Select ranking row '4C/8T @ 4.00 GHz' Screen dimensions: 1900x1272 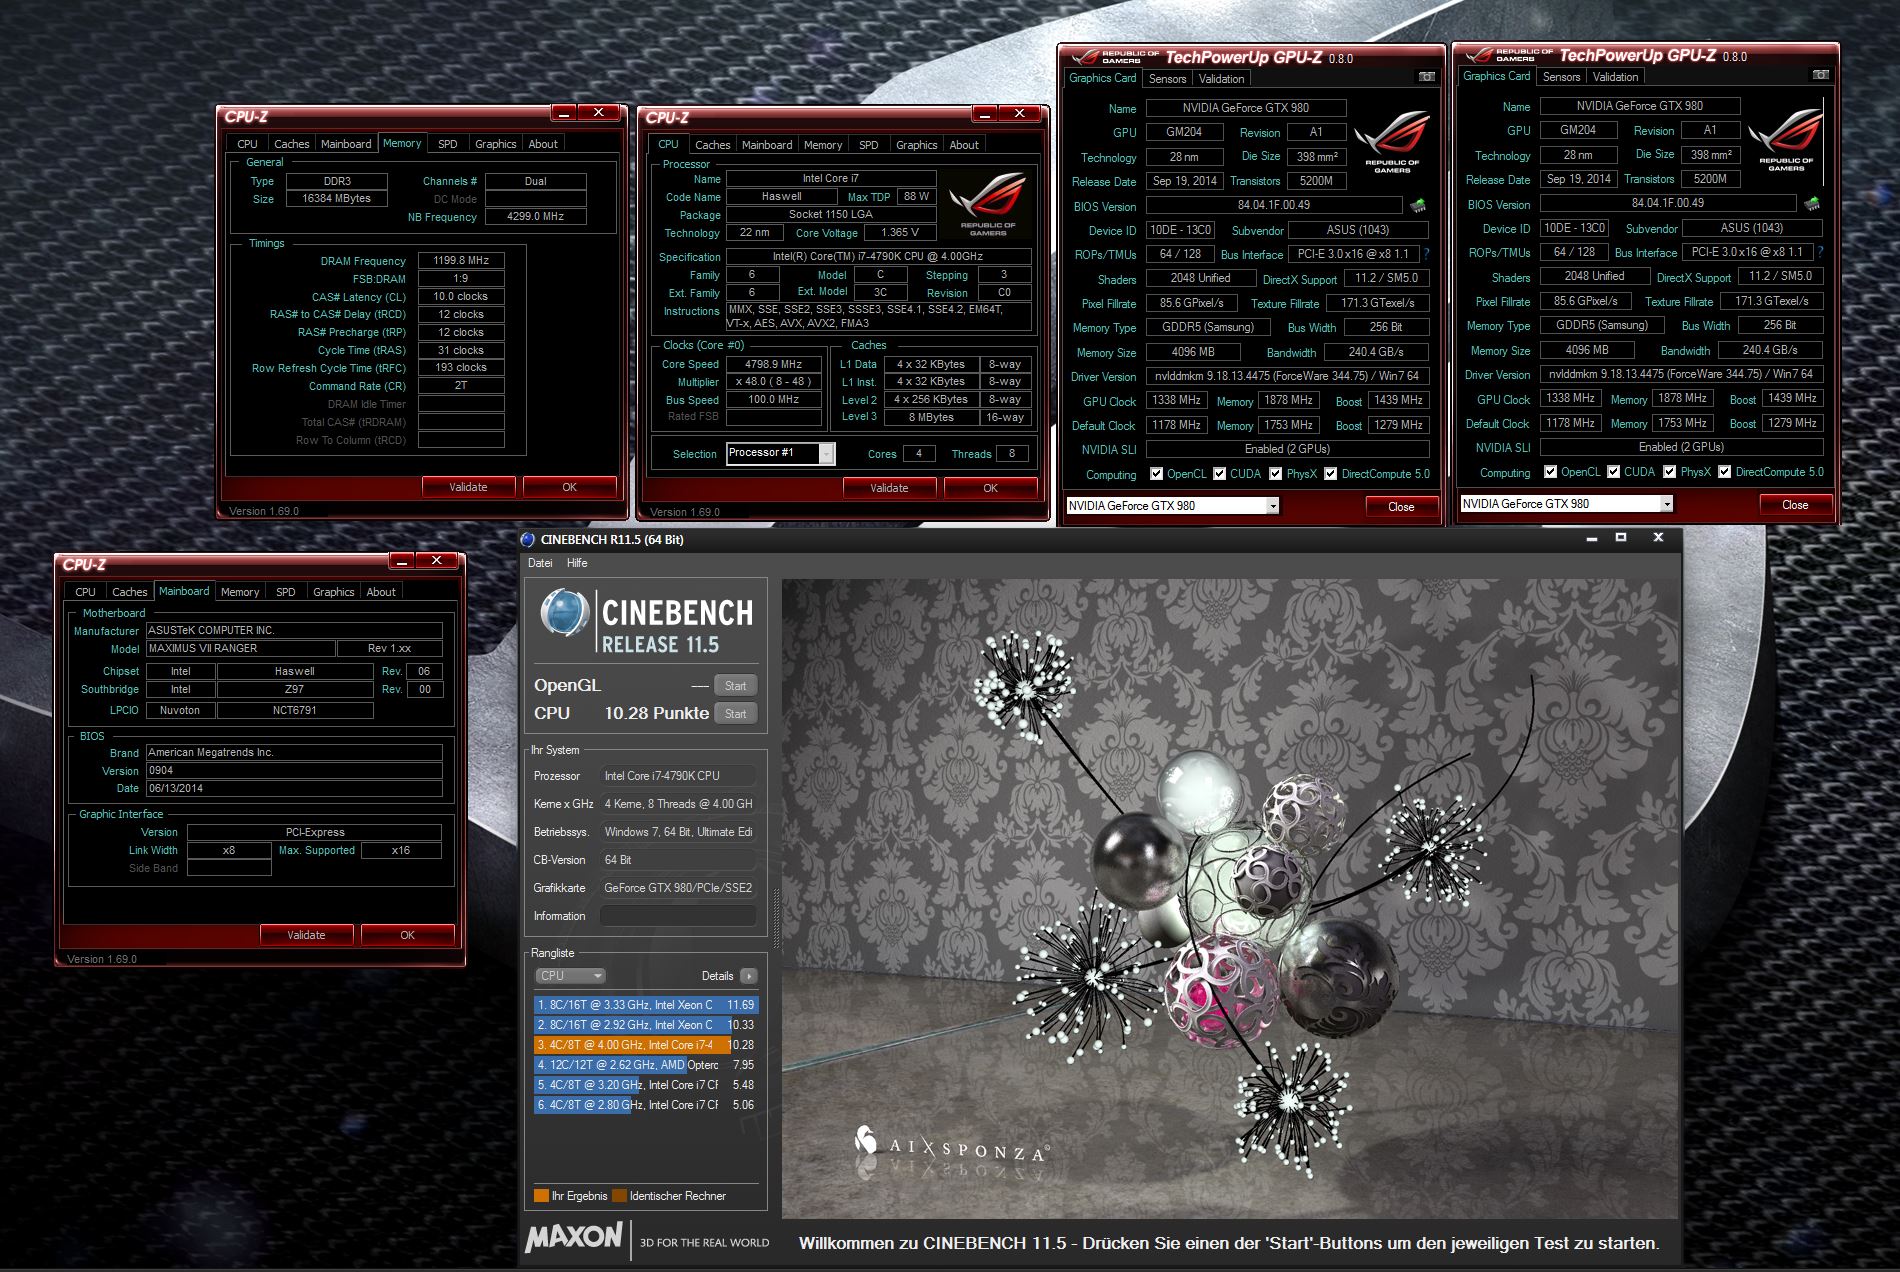[x=646, y=1045]
